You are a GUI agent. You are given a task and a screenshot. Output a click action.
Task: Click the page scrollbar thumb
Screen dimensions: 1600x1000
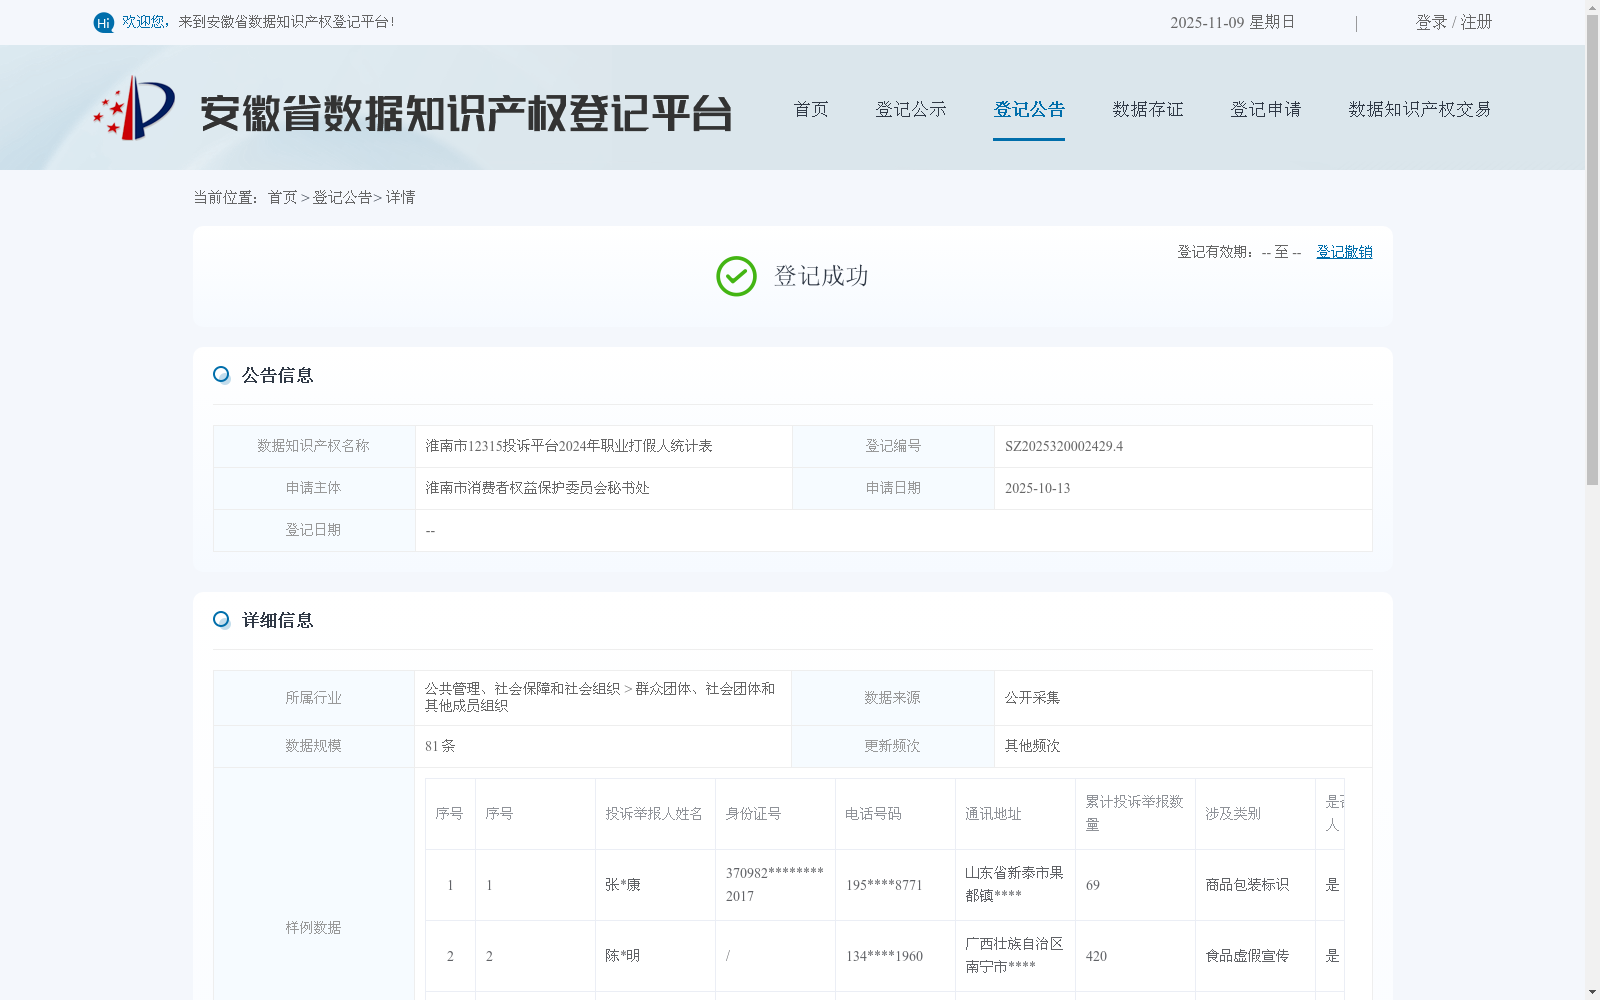1592,250
